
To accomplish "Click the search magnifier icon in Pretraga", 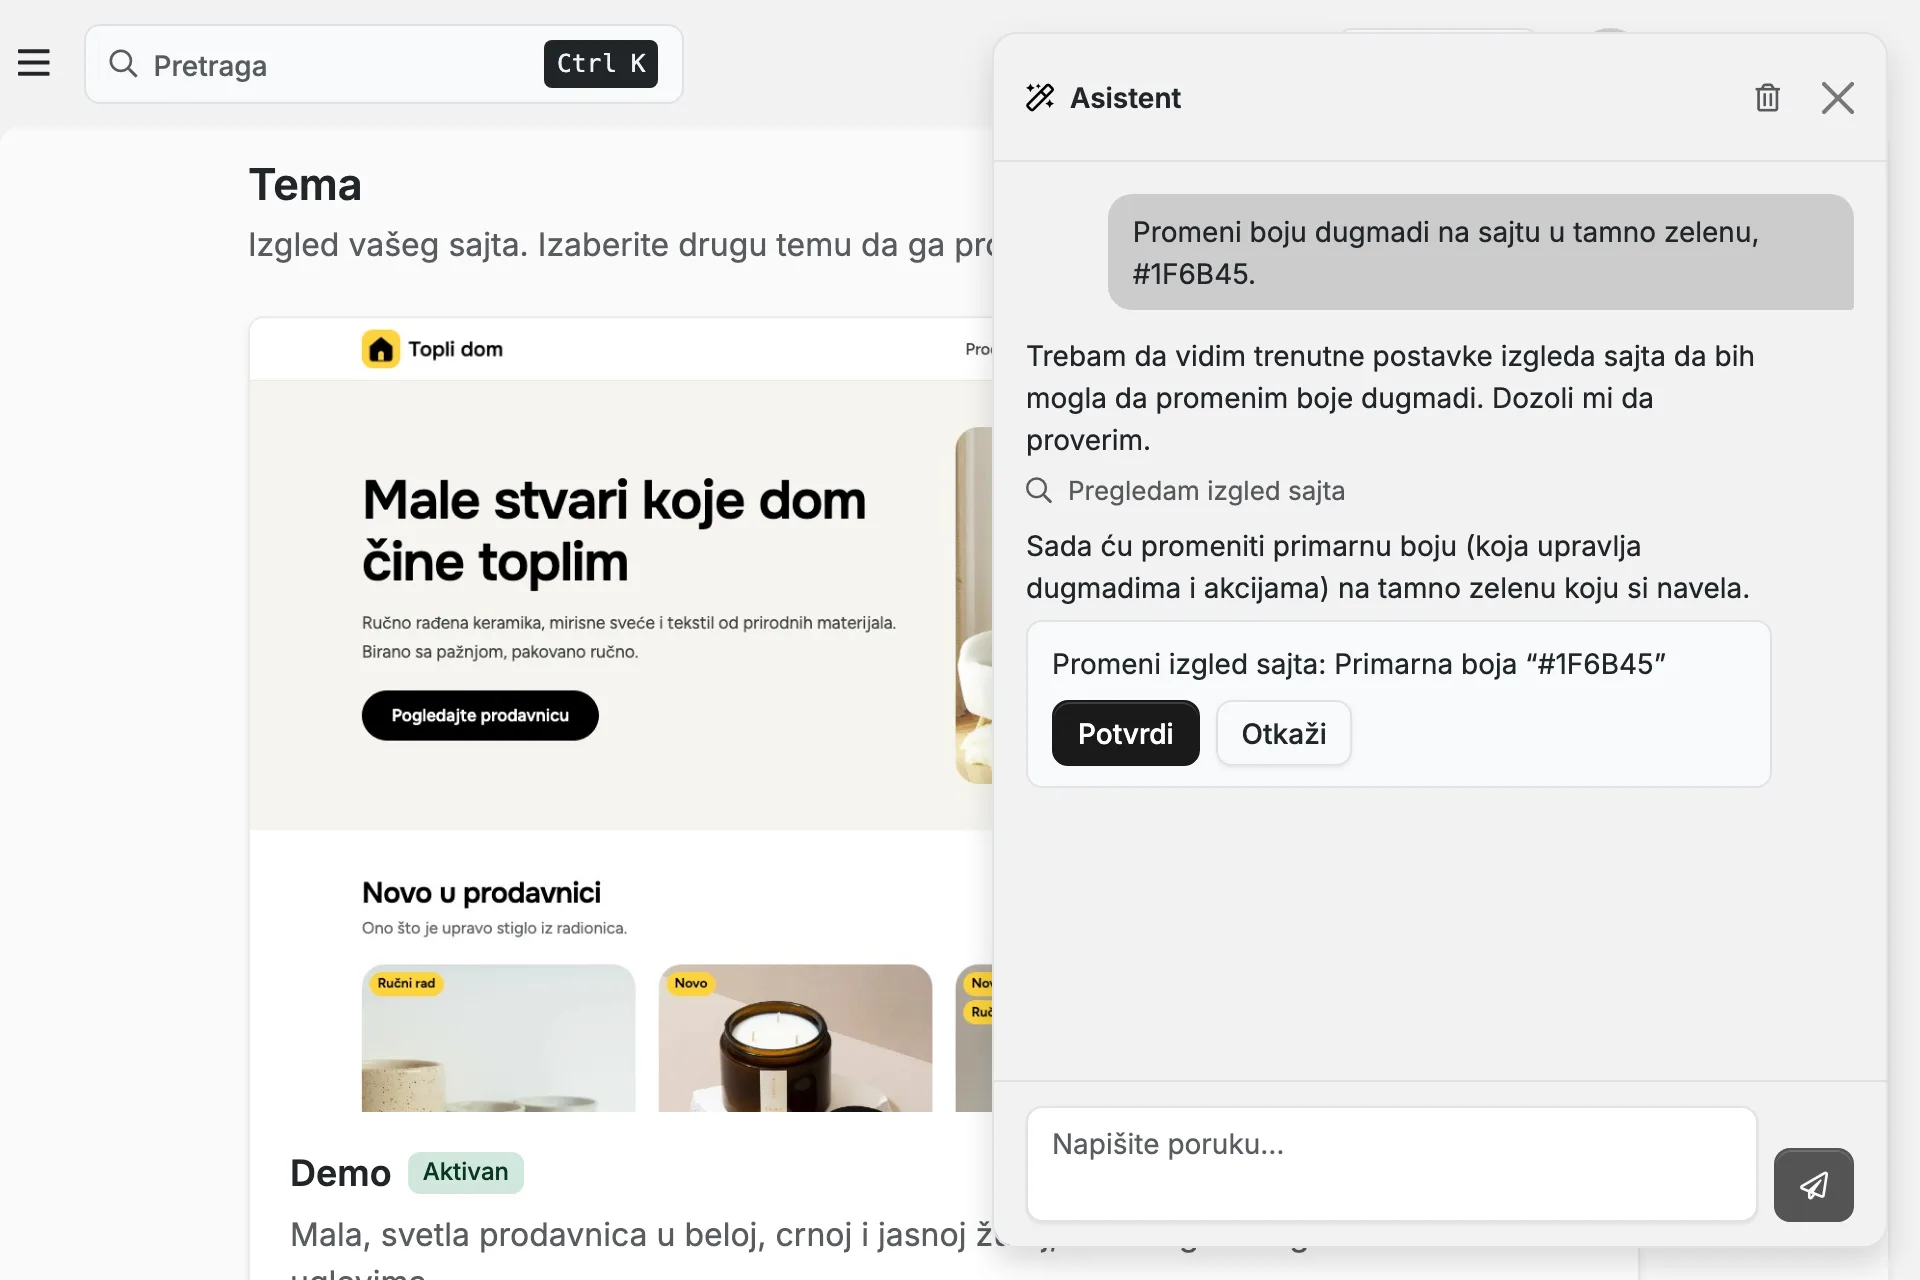I will pyautogui.click(x=123, y=64).
